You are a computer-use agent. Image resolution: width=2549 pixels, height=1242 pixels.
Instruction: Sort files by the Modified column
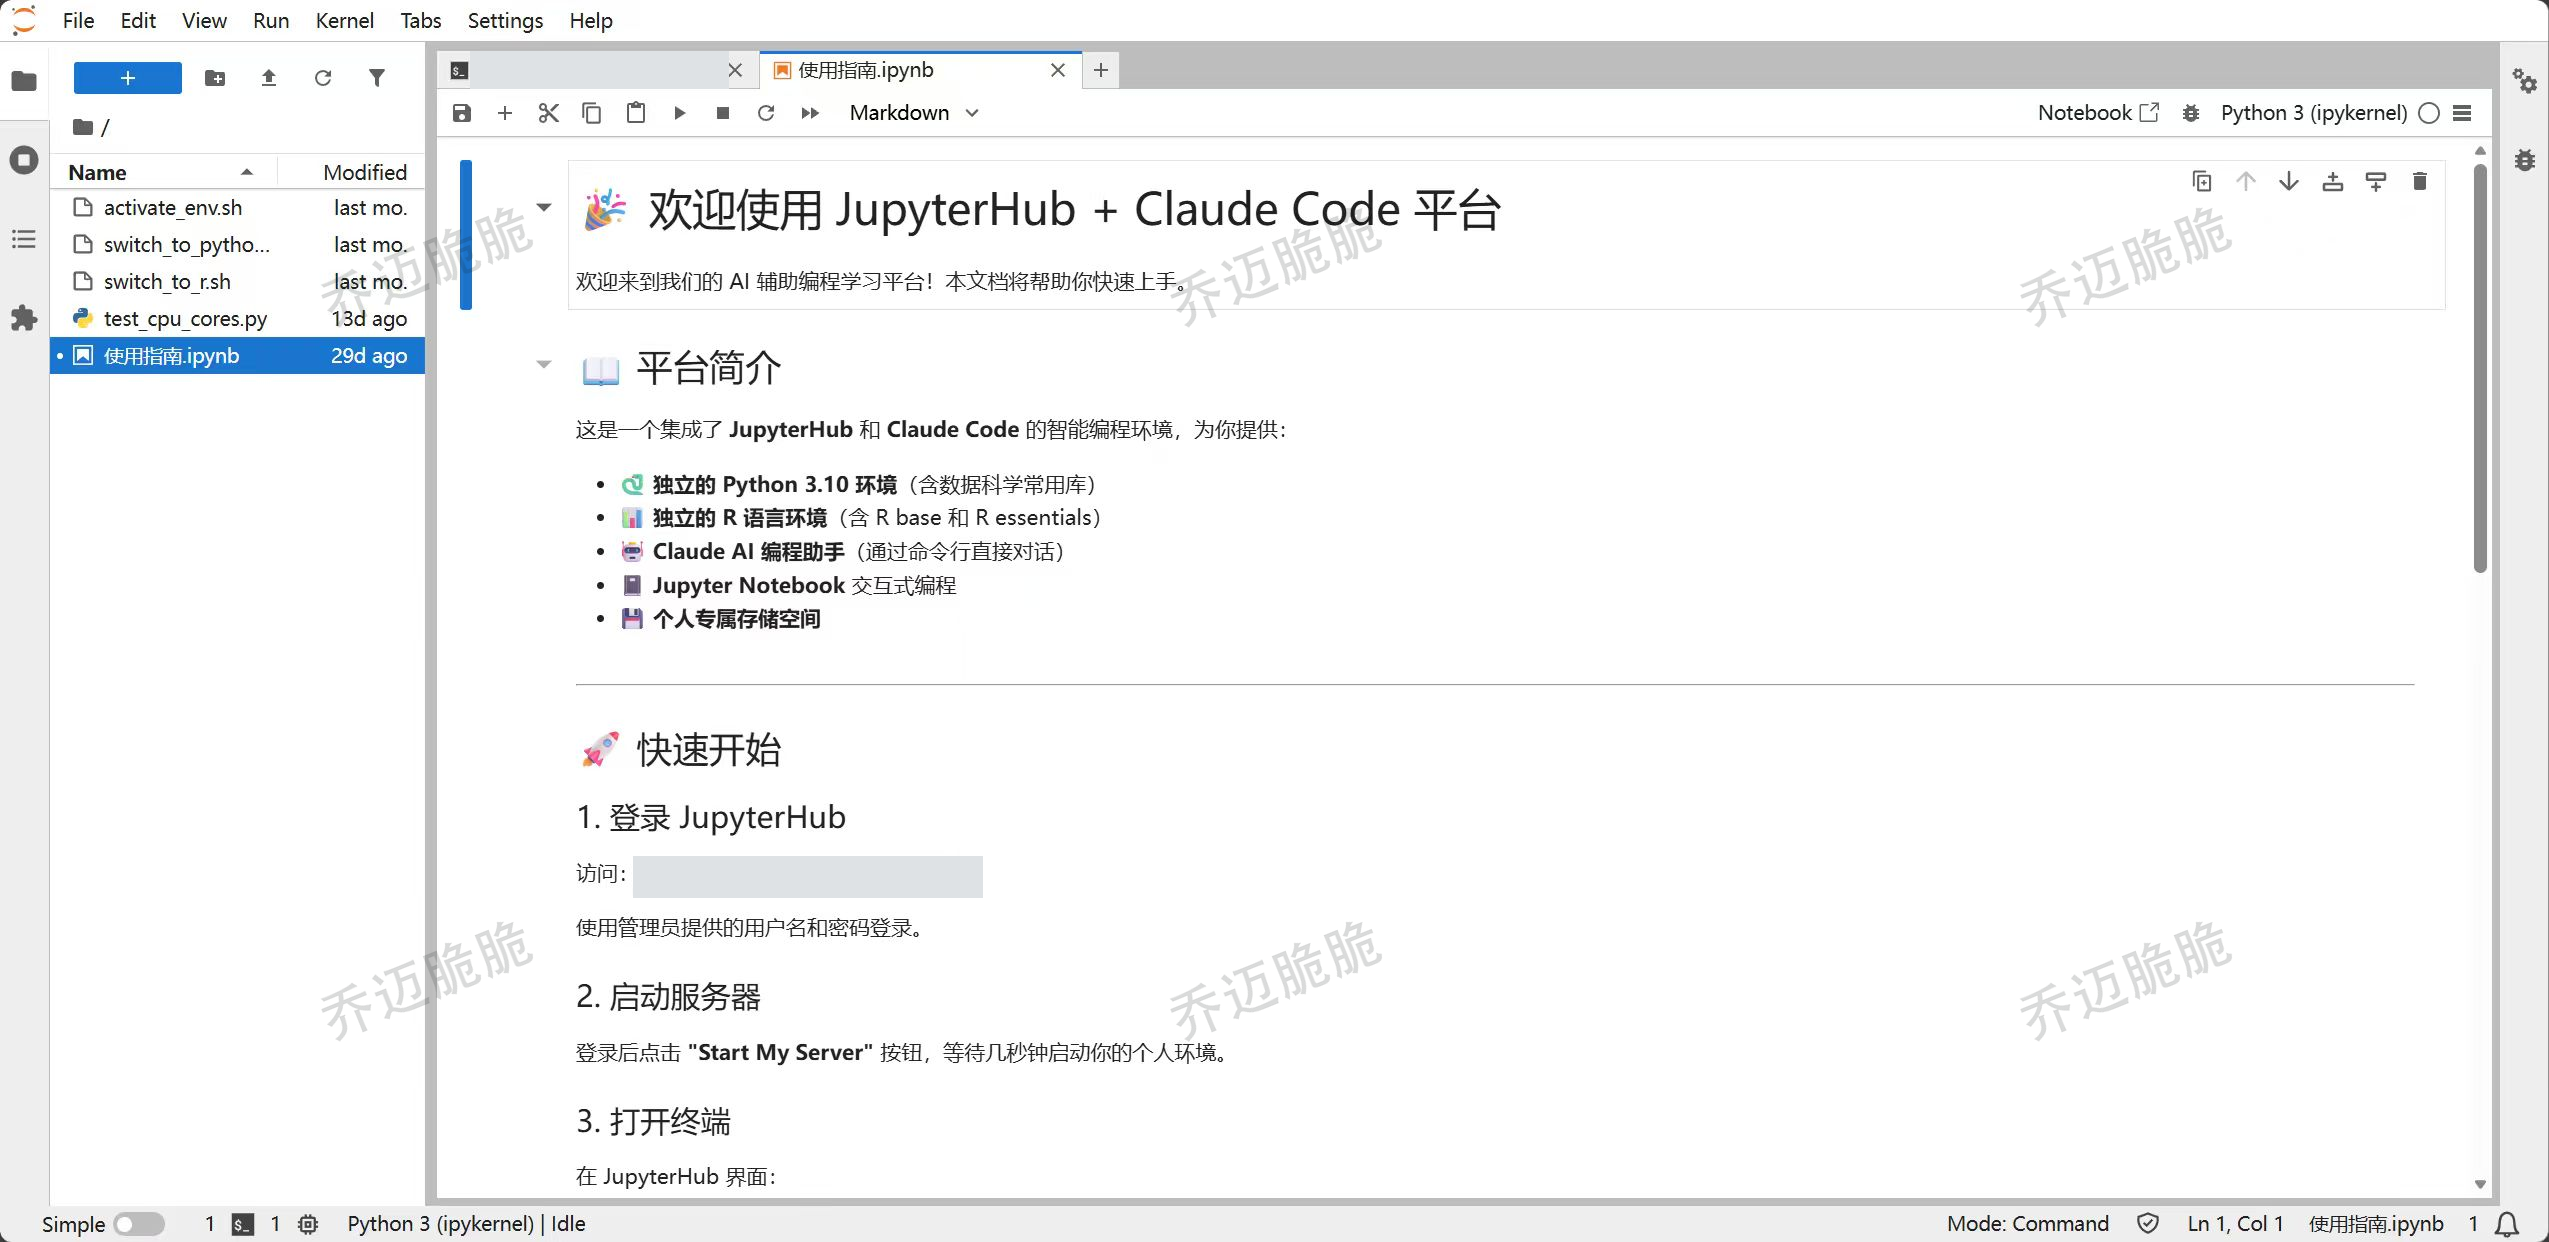click(352, 172)
